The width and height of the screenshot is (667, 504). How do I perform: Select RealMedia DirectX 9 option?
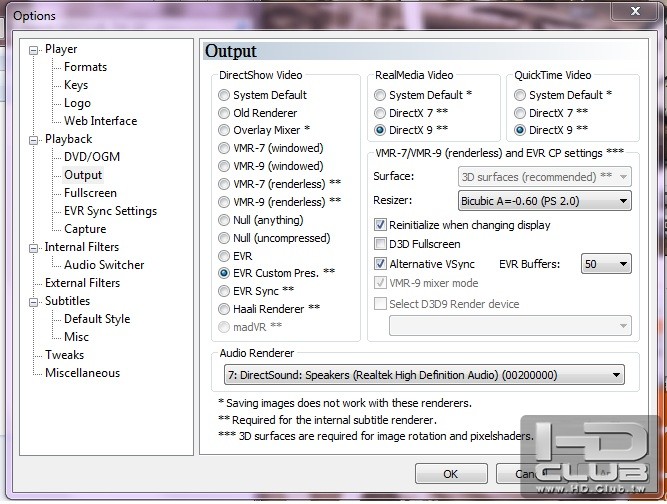(x=380, y=130)
